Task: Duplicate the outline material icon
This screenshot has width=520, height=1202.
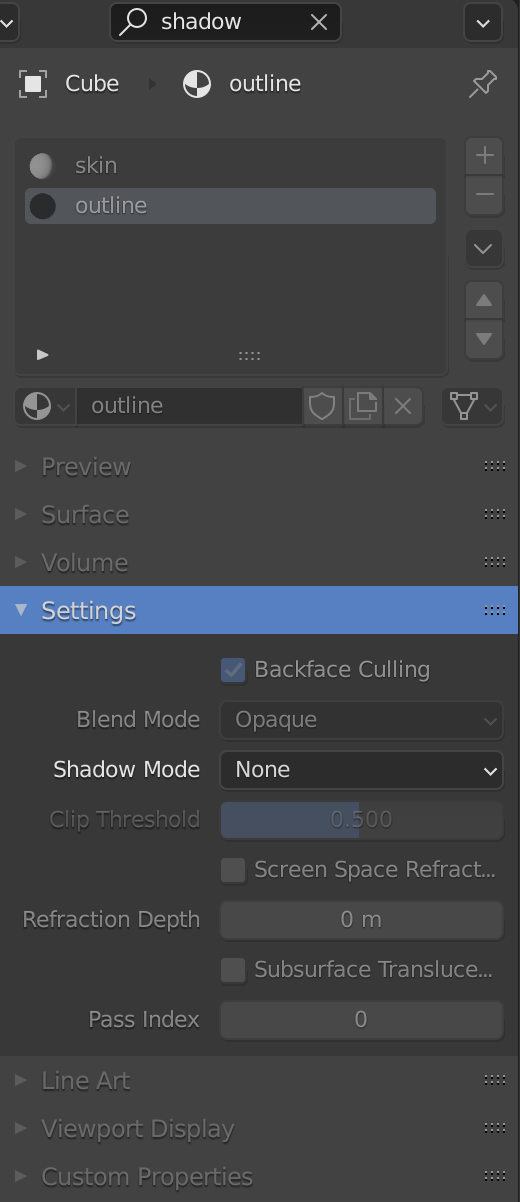Action: [x=362, y=406]
